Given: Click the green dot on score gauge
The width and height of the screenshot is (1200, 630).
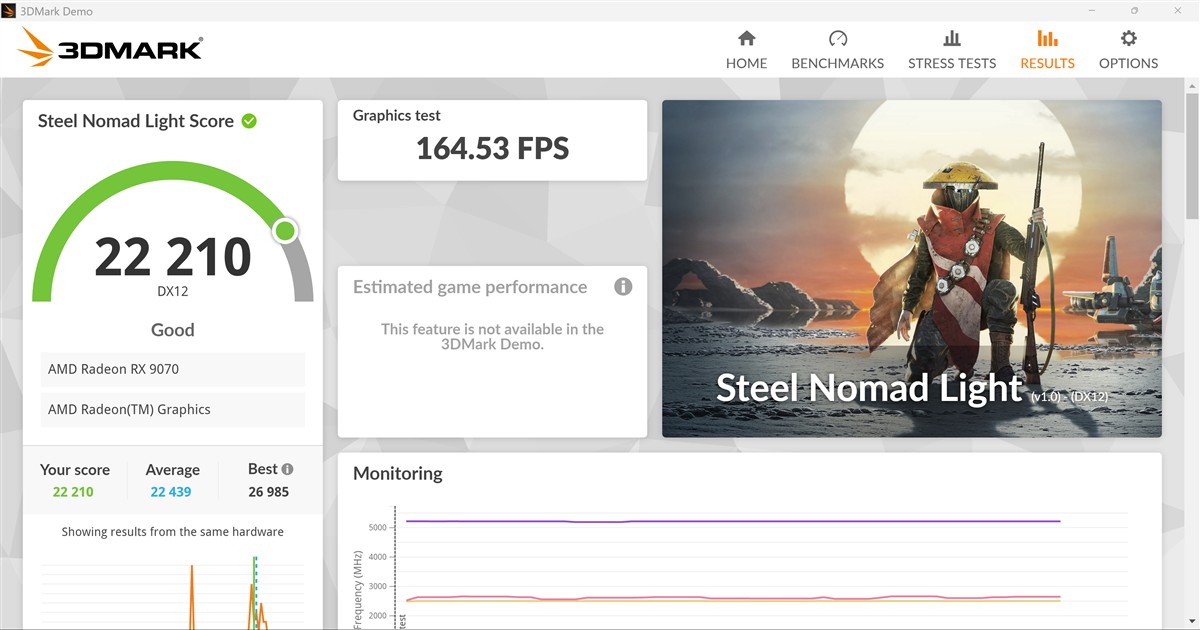Looking at the screenshot, I should [x=285, y=232].
